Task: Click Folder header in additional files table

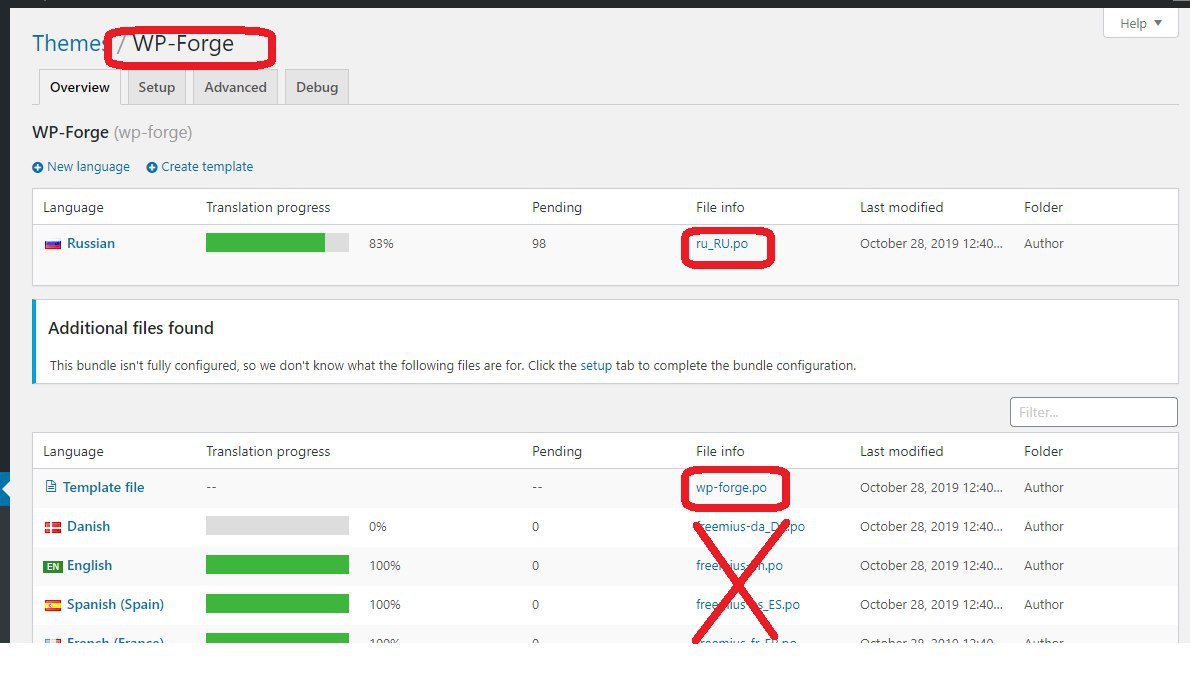Action: [x=1044, y=451]
